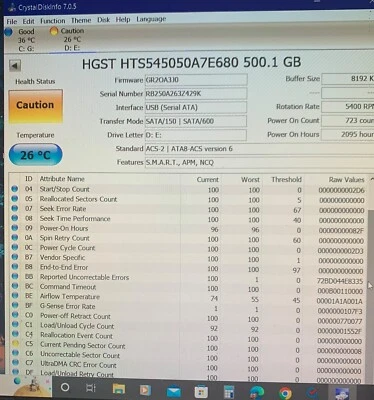
Task: Click the Drive Letter field
Action: [196, 135]
